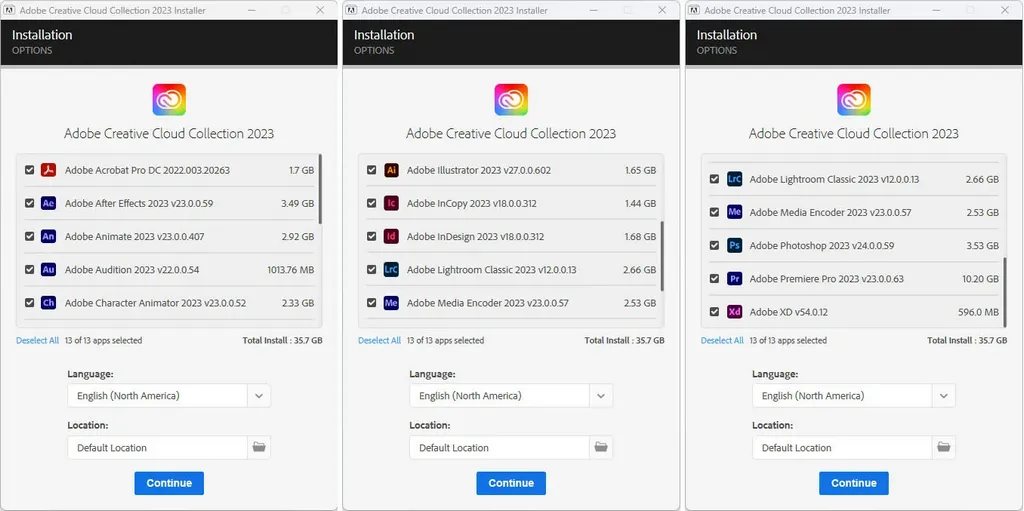This screenshot has width=1024, height=511.
Task: Toggle the Adobe Animate 2023 checkbox
Action: [29, 237]
